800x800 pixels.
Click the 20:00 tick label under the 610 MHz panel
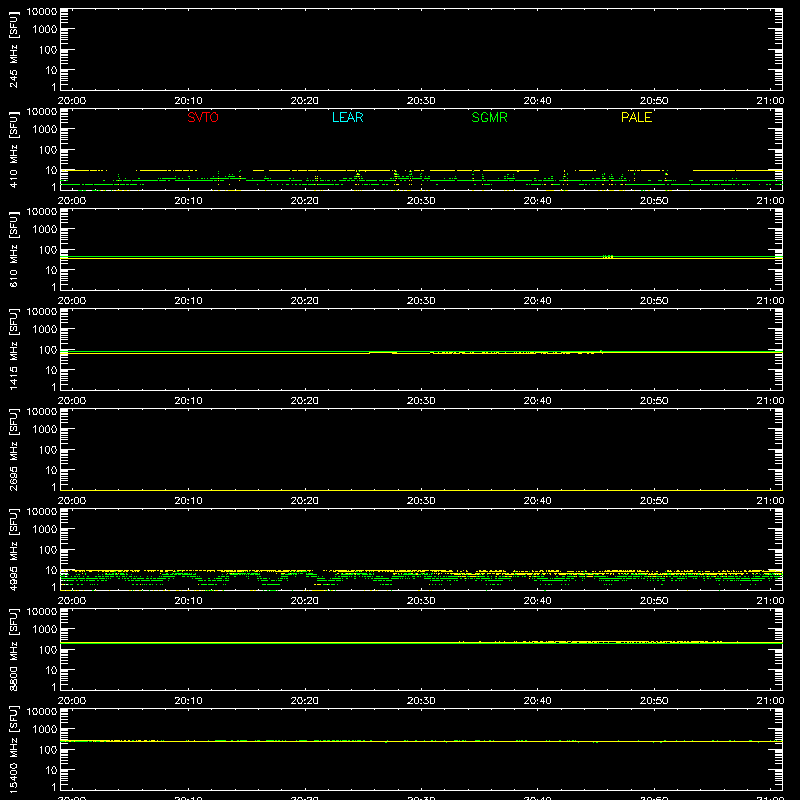(72, 301)
